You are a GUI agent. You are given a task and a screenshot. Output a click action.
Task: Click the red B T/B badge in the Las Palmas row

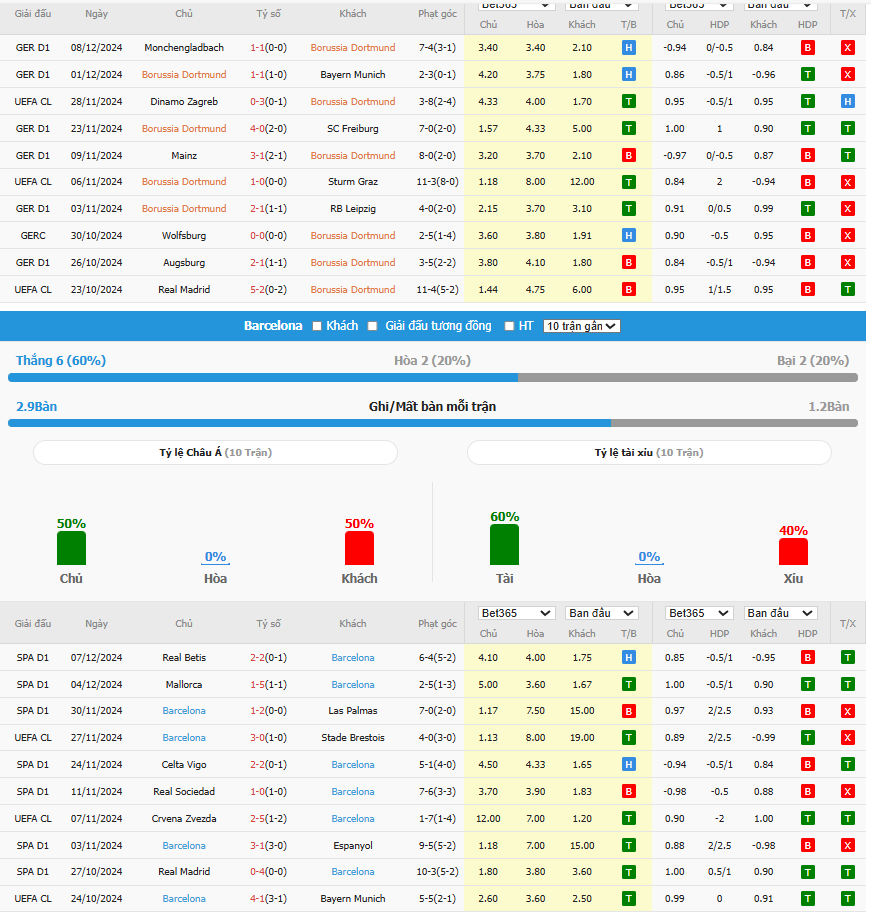point(628,711)
